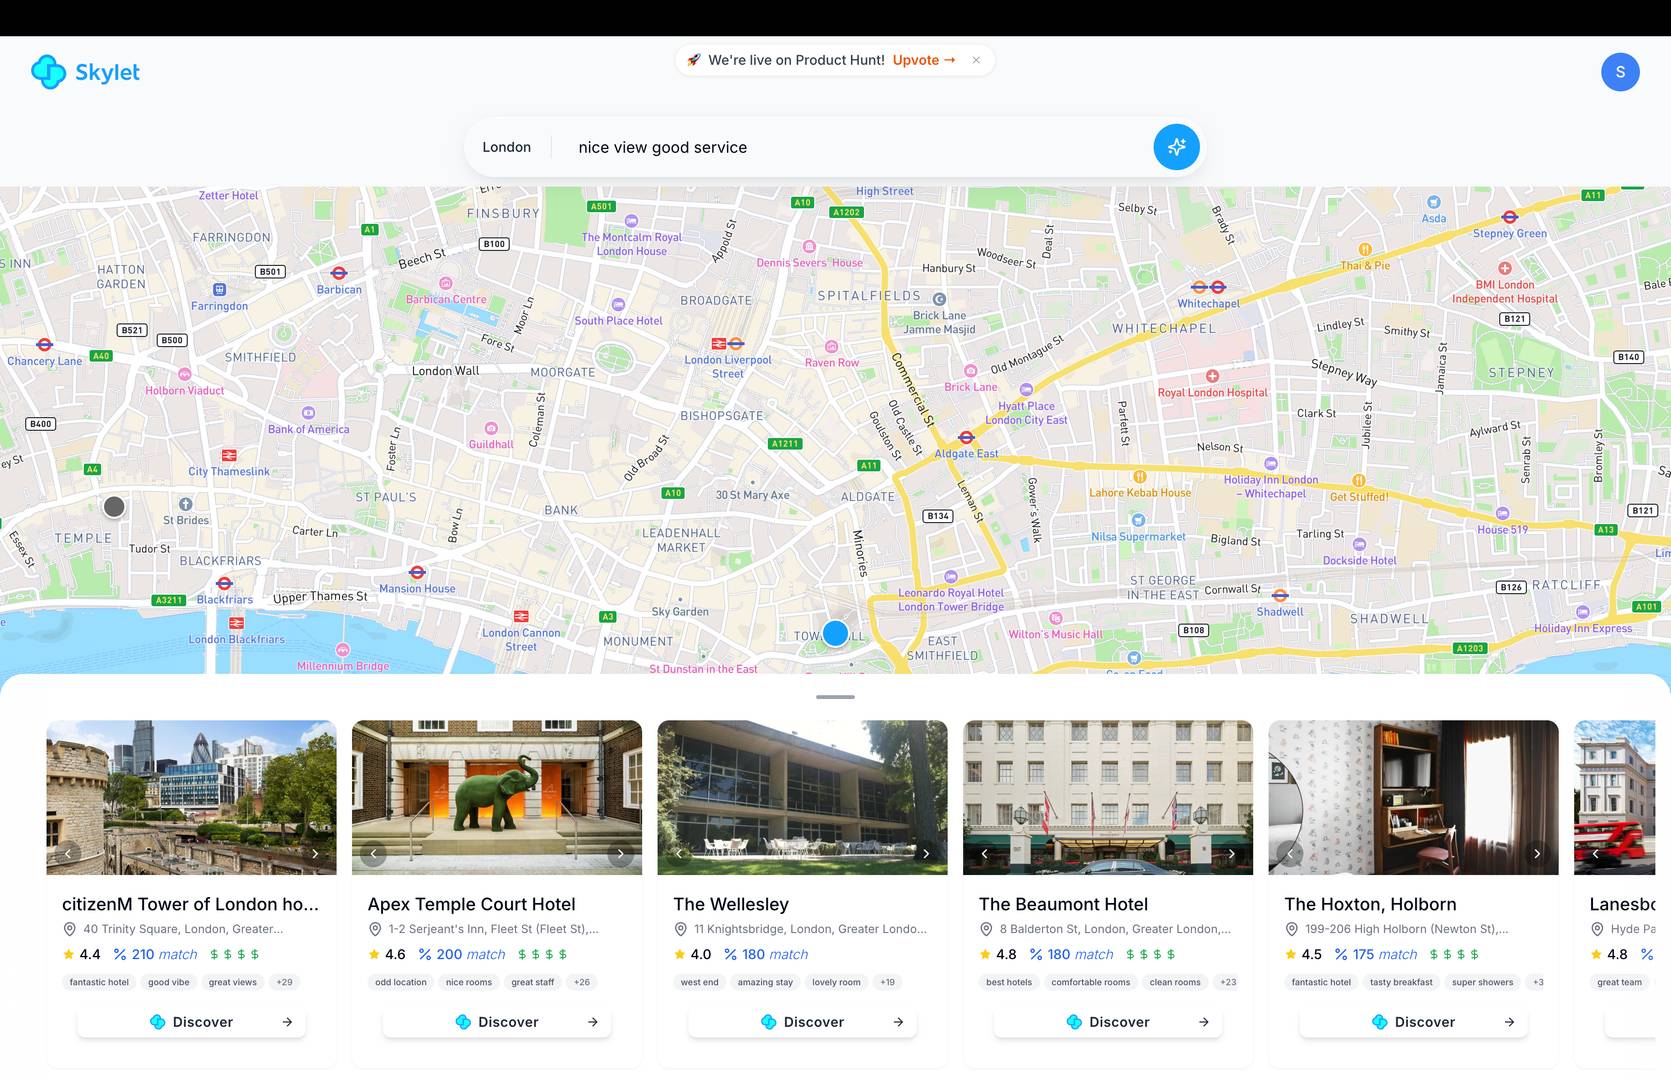The height and width of the screenshot is (1080, 1671).
Task: Expand +19 more tags on The Wellesley
Action: [x=888, y=982]
